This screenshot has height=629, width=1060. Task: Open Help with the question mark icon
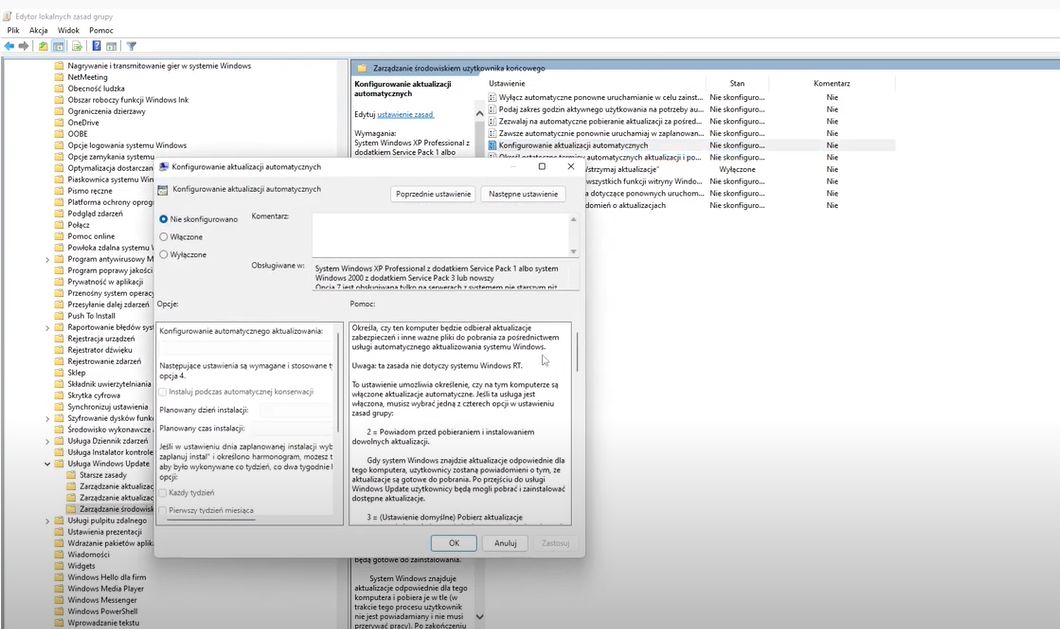pyautogui.click(x=97, y=46)
